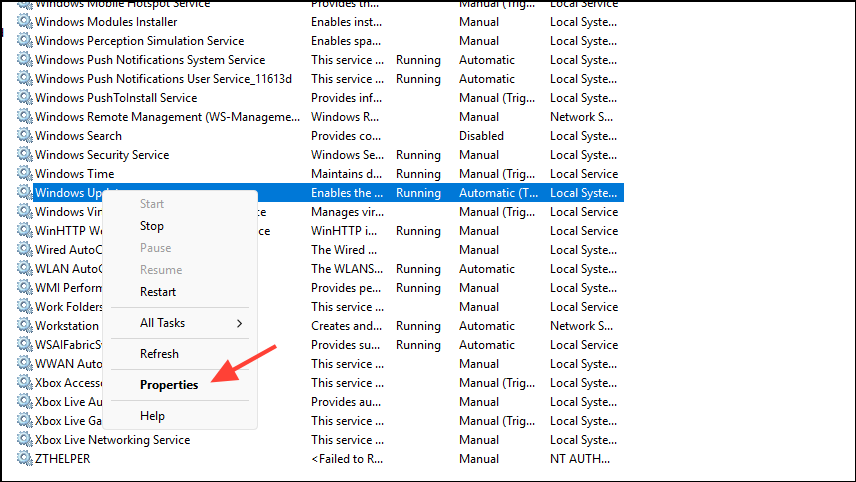
Task: Click gear icon for Windows Remote Management
Action: pos(25,116)
